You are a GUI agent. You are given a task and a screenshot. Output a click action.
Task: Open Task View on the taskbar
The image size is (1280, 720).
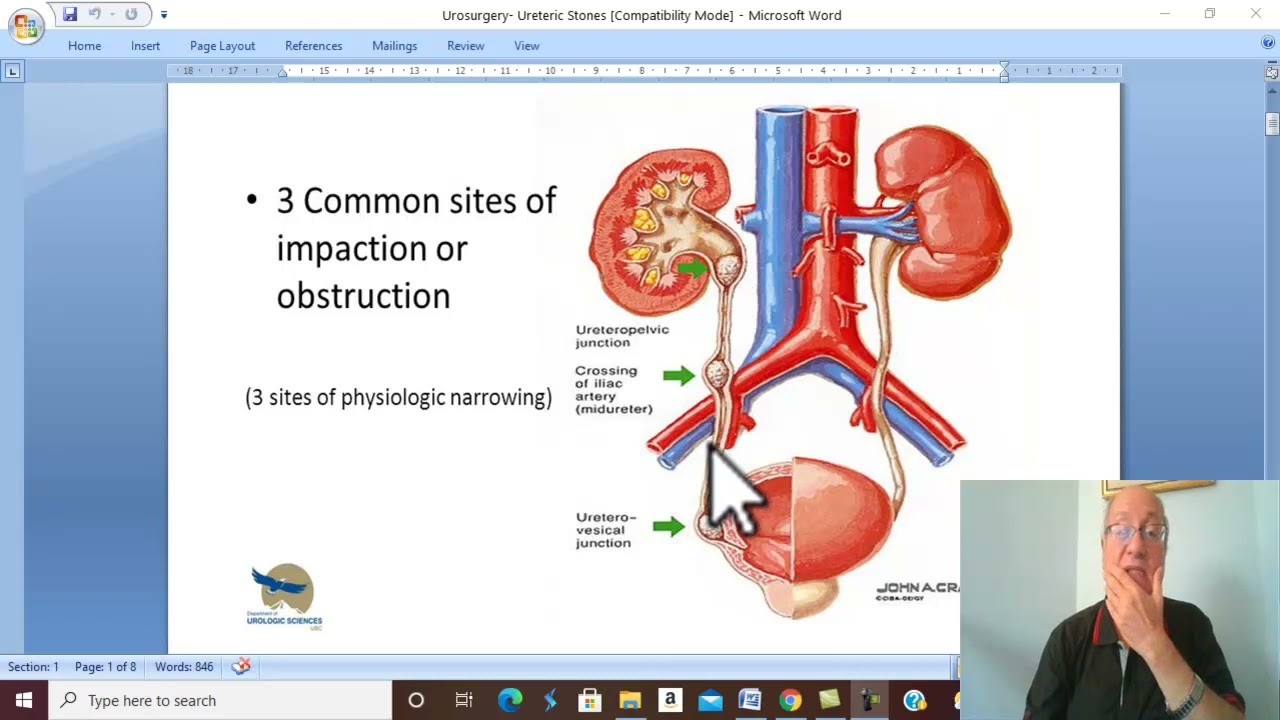pos(463,700)
